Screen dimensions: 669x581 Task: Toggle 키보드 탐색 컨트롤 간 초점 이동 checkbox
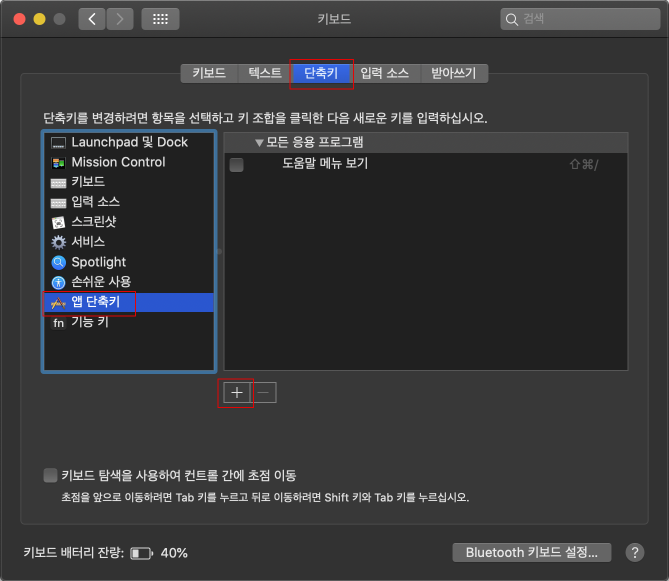(50, 475)
